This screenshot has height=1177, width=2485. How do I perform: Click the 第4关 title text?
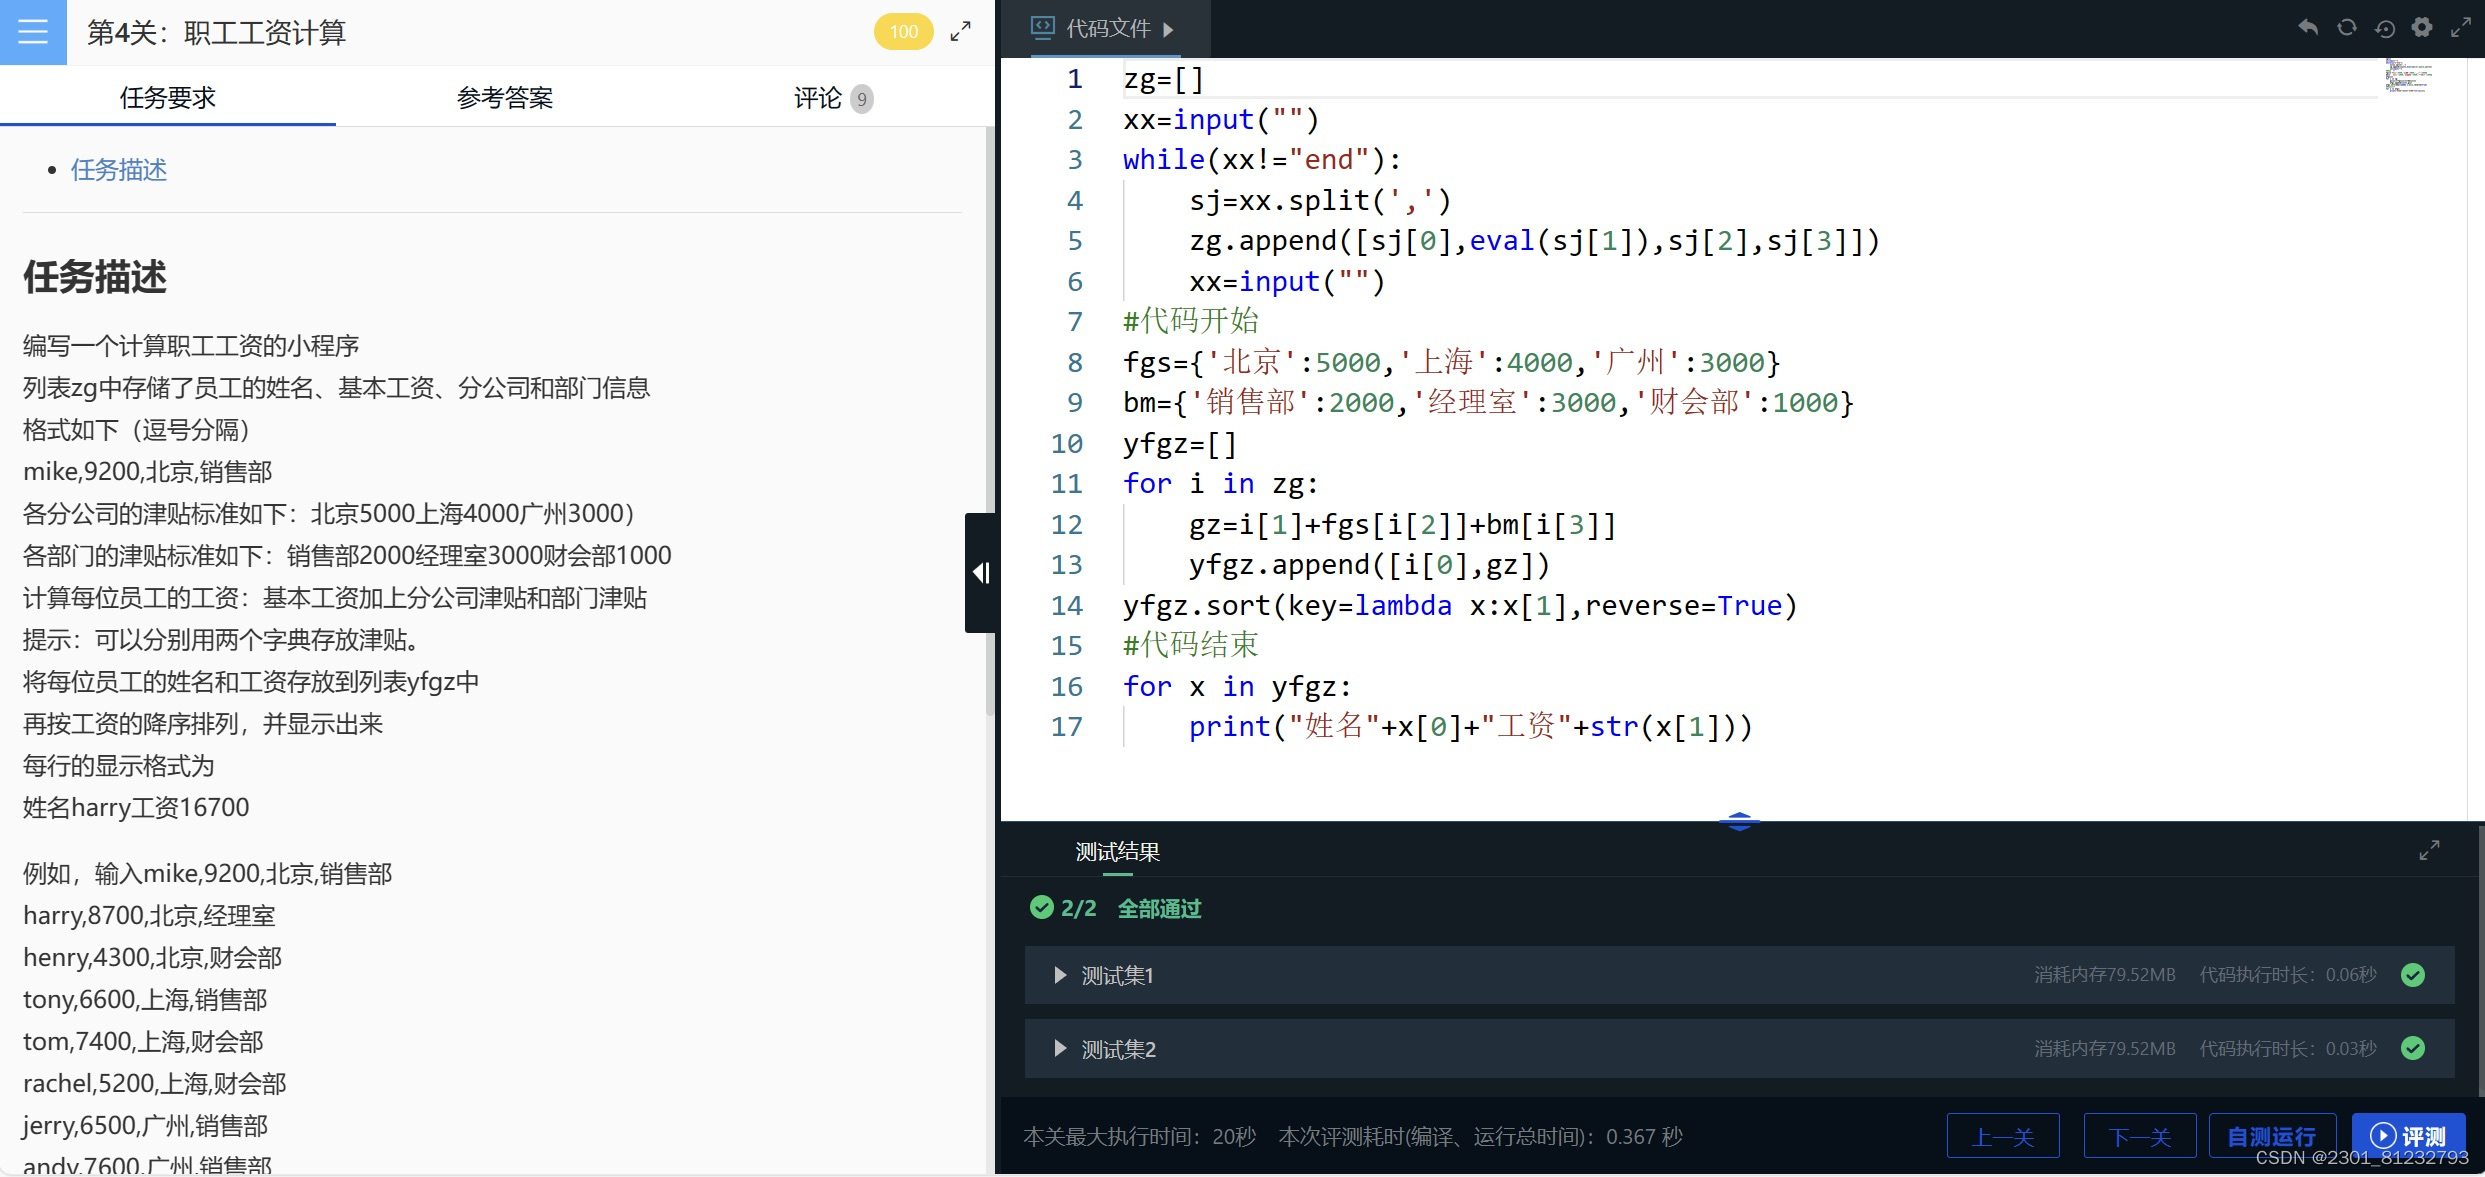(216, 33)
